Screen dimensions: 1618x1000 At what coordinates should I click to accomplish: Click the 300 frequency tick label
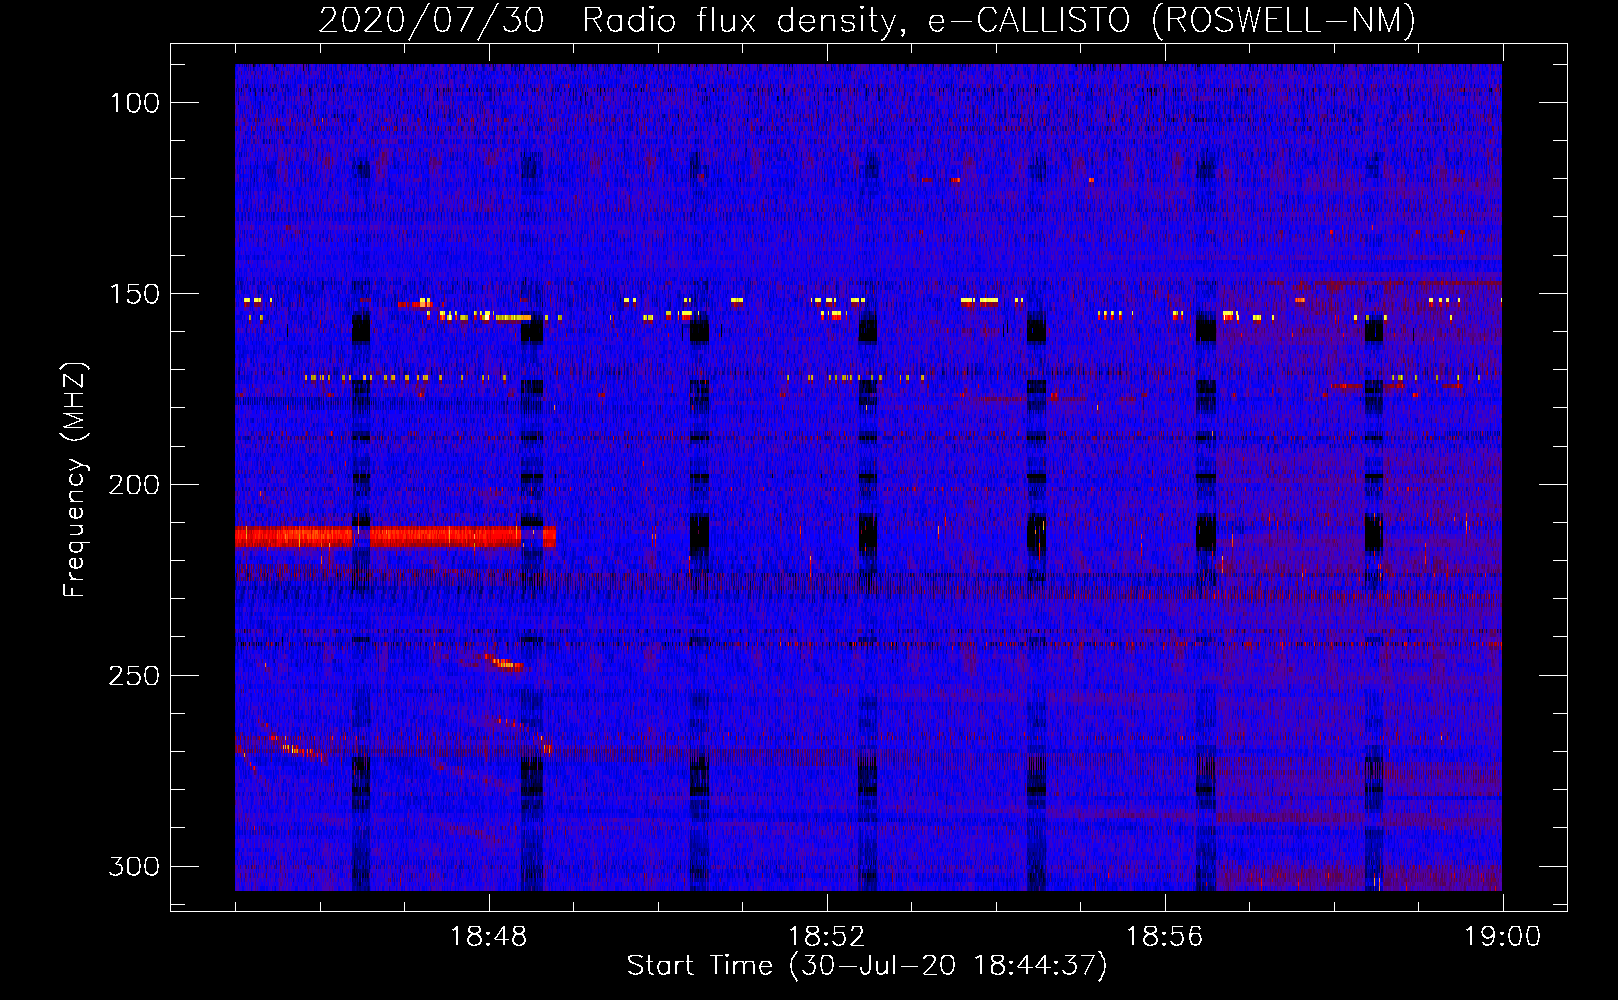click(134, 866)
